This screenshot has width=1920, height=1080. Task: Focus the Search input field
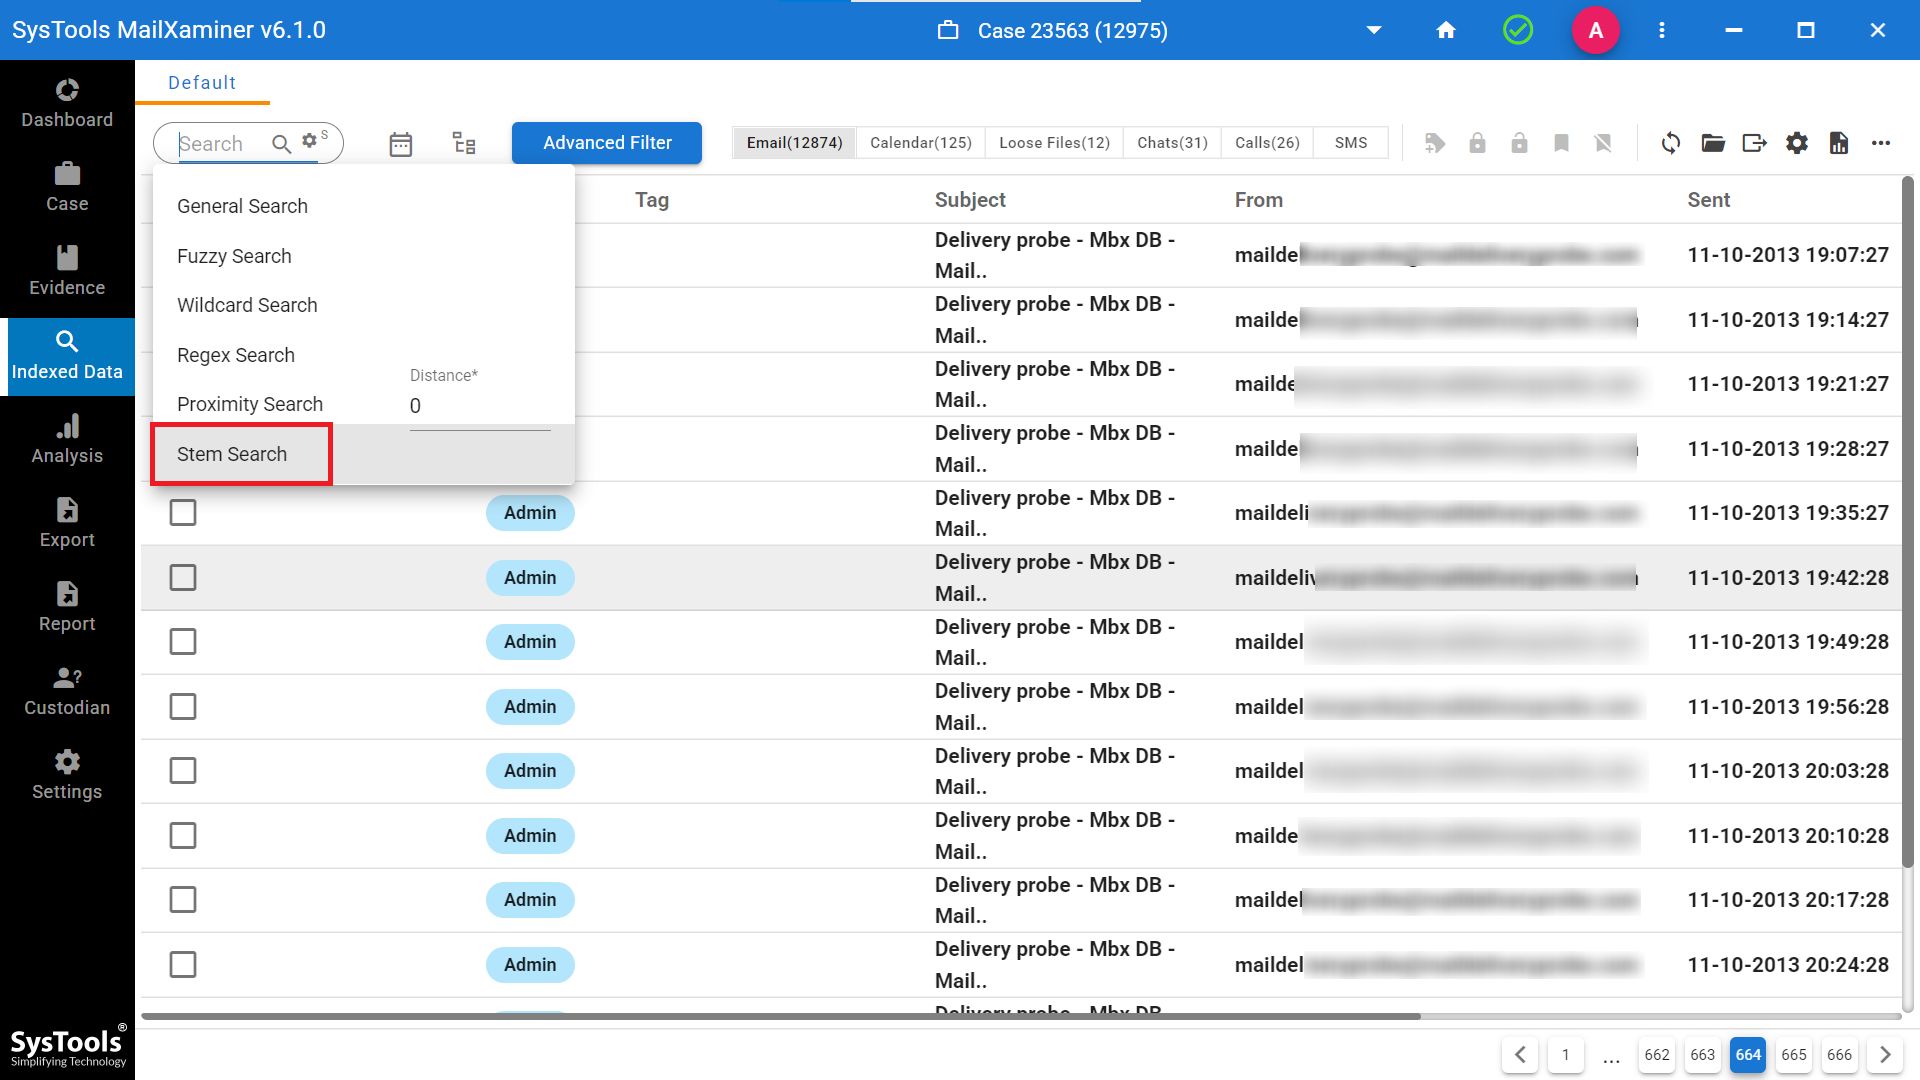pyautogui.click(x=222, y=144)
